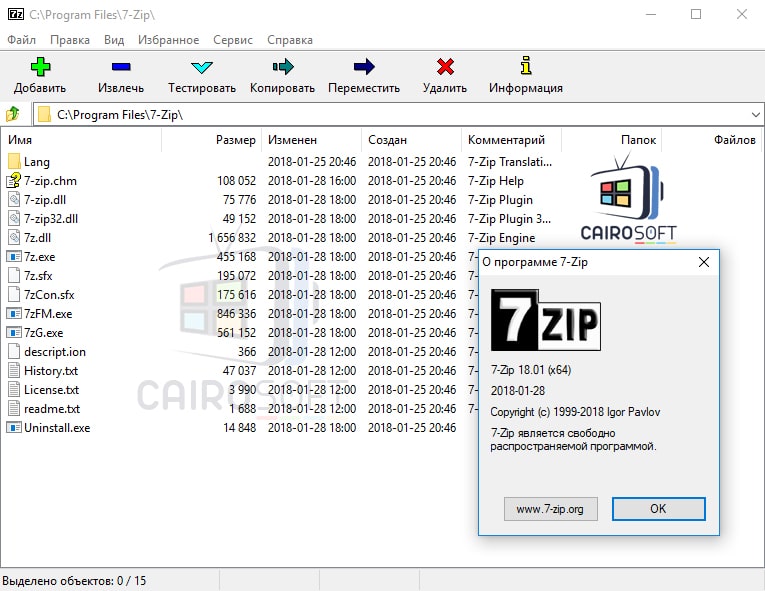Open the Вид menu
This screenshot has height=591, width=765.
coord(114,40)
